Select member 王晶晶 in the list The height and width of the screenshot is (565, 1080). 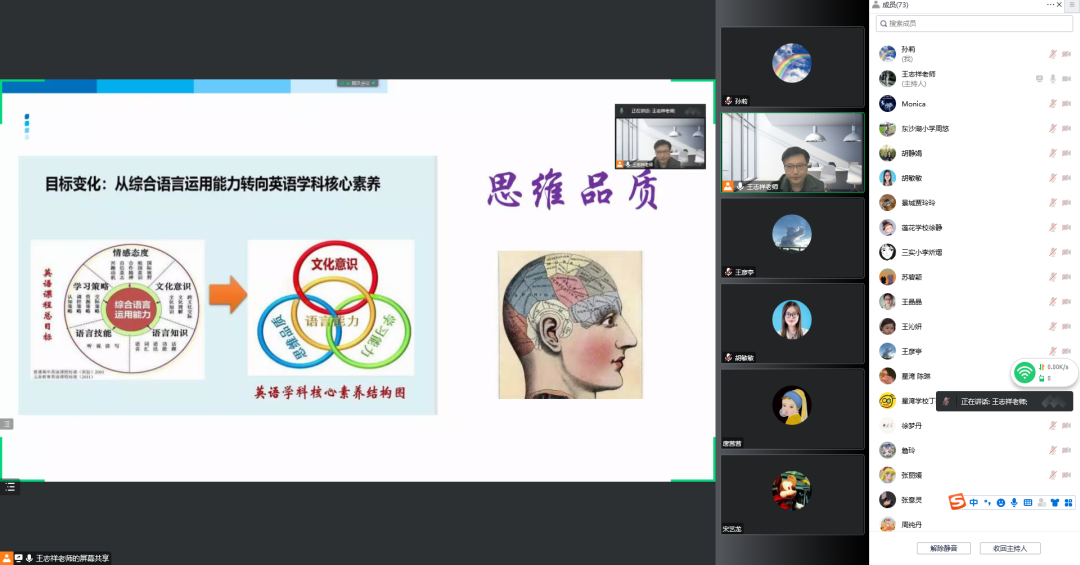(x=974, y=302)
